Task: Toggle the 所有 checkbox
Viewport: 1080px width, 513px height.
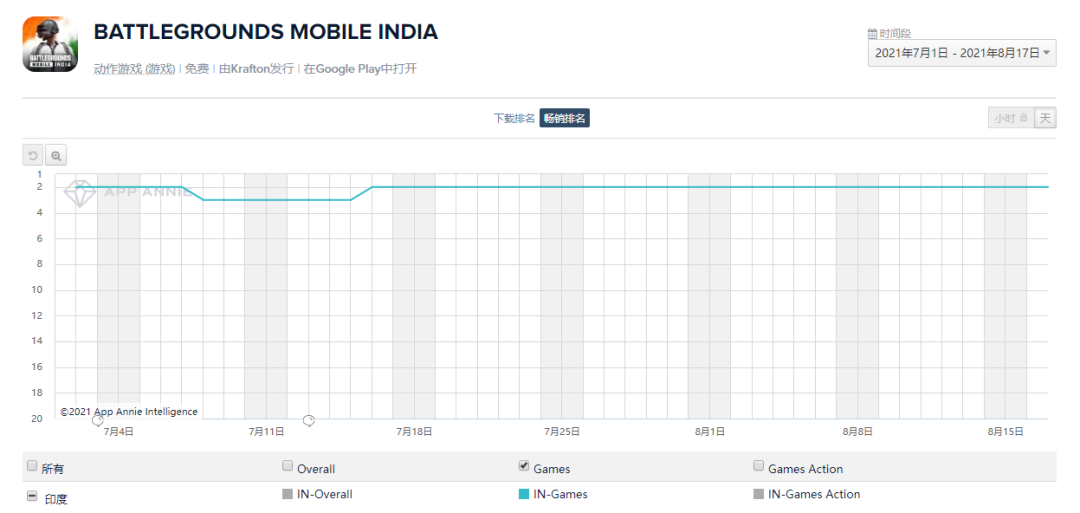Action: tap(32, 466)
